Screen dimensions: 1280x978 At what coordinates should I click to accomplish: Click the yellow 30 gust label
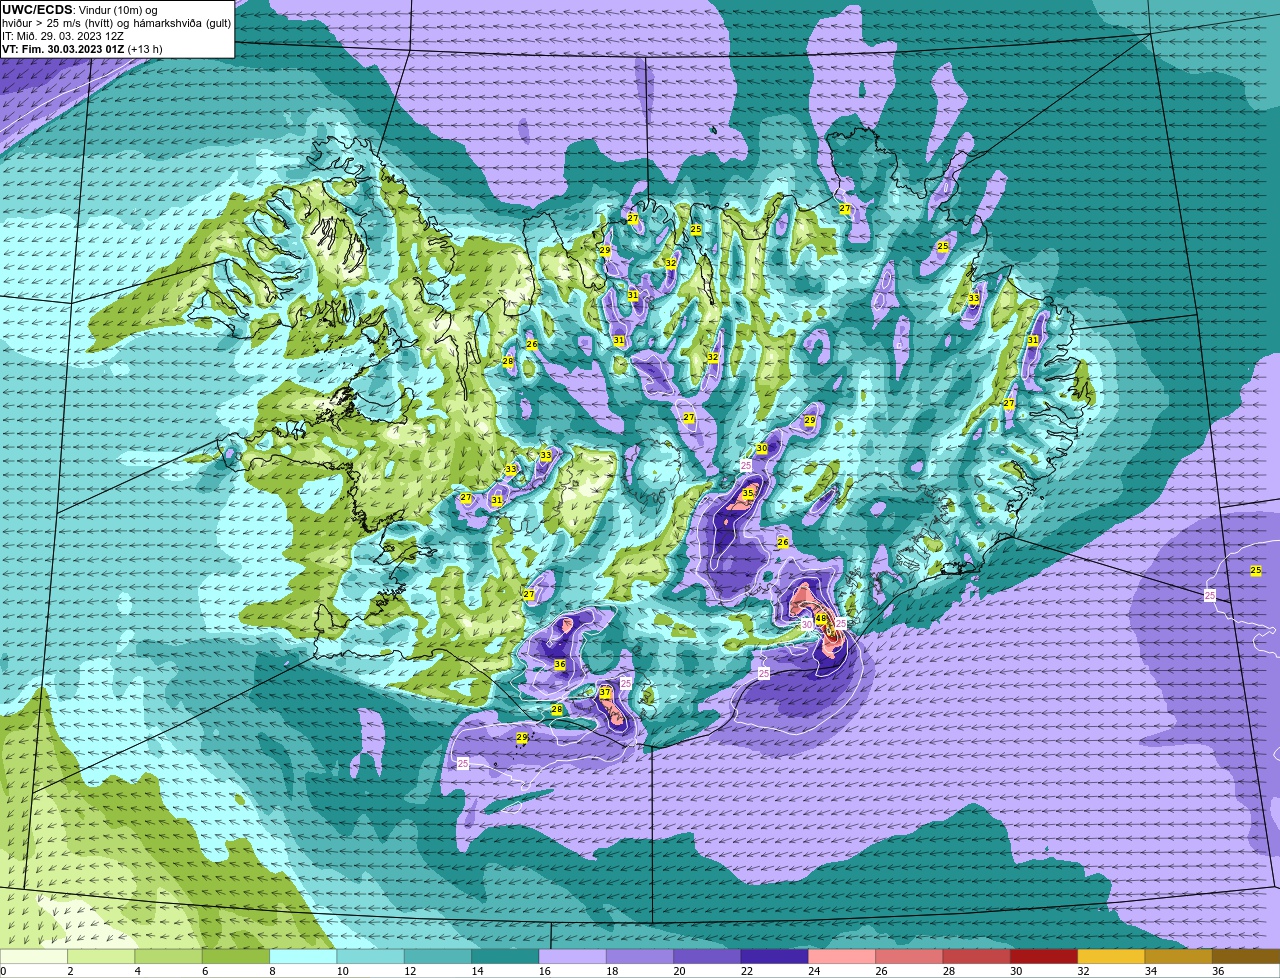pyautogui.click(x=762, y=449)
